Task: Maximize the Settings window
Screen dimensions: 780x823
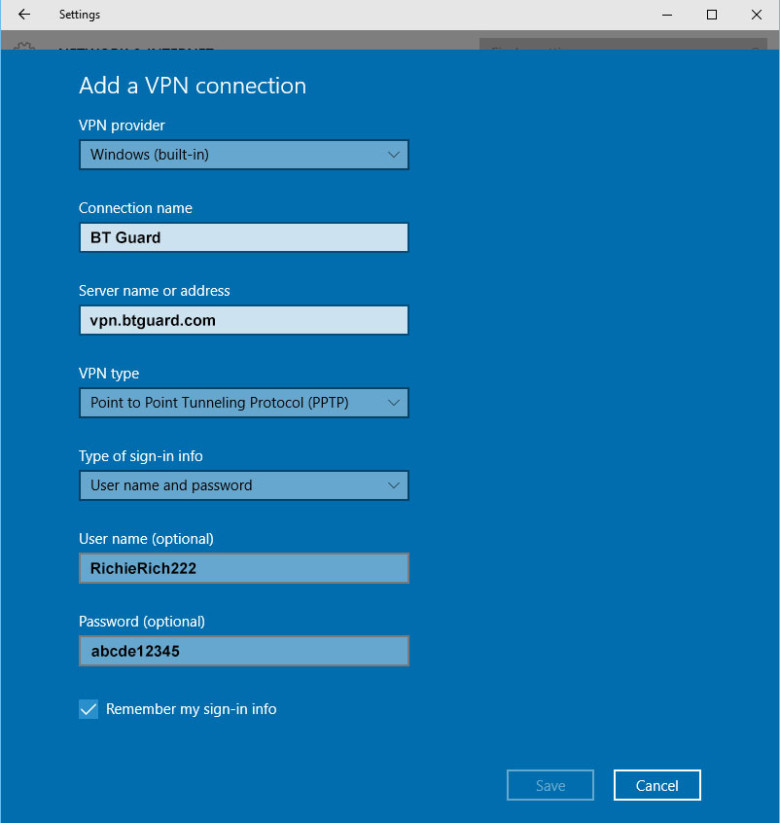Action: coord(712,15)
